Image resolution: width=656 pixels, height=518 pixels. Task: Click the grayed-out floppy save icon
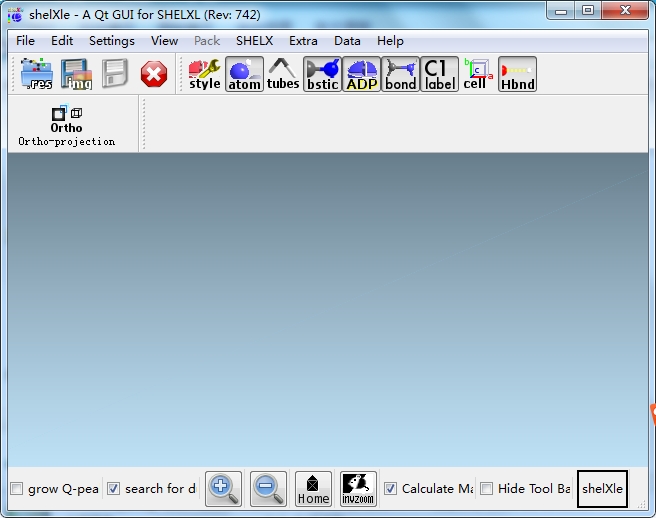point(115,74)
